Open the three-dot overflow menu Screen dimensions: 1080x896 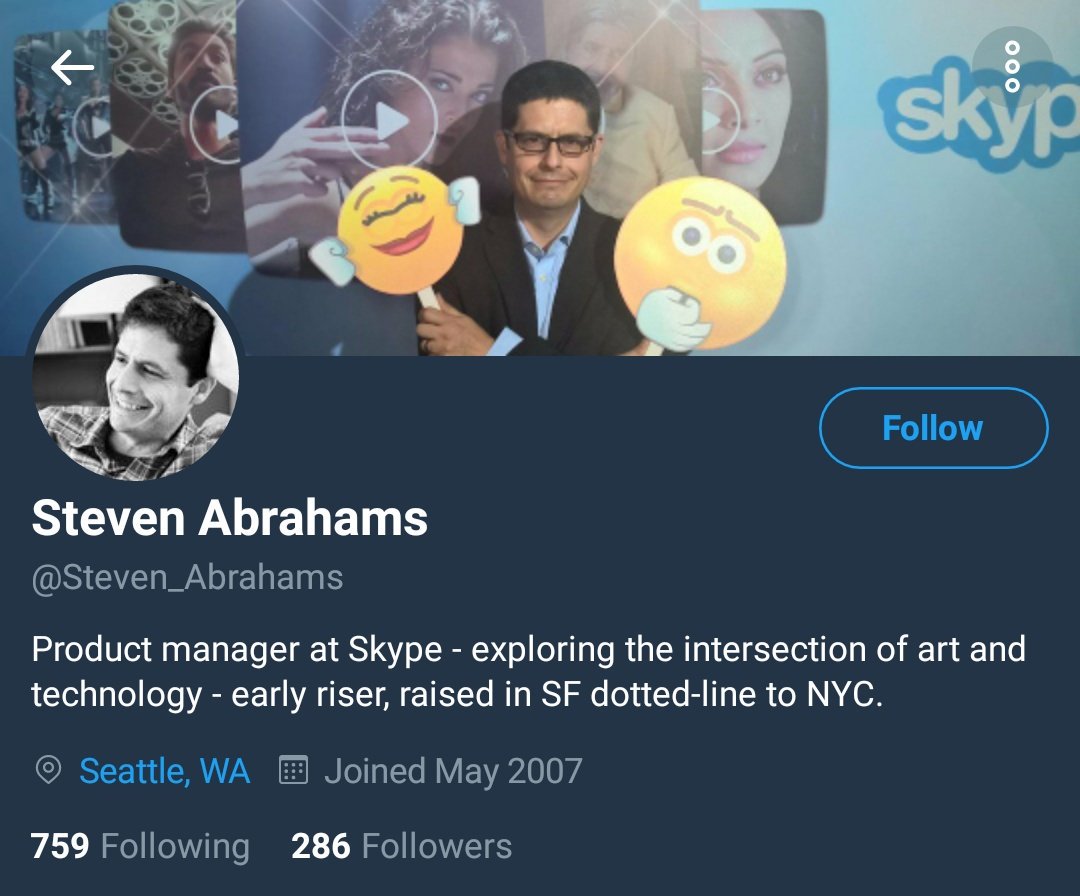(1012, 66)
